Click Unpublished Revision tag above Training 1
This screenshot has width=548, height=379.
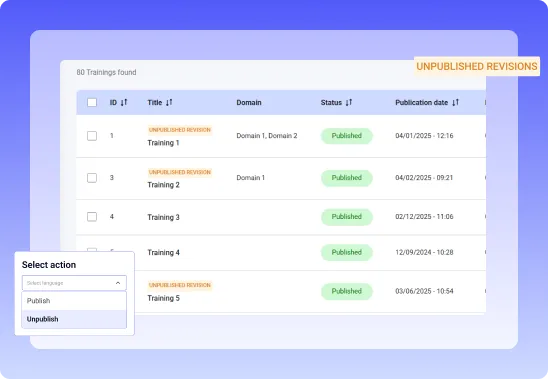click(180, 130)
